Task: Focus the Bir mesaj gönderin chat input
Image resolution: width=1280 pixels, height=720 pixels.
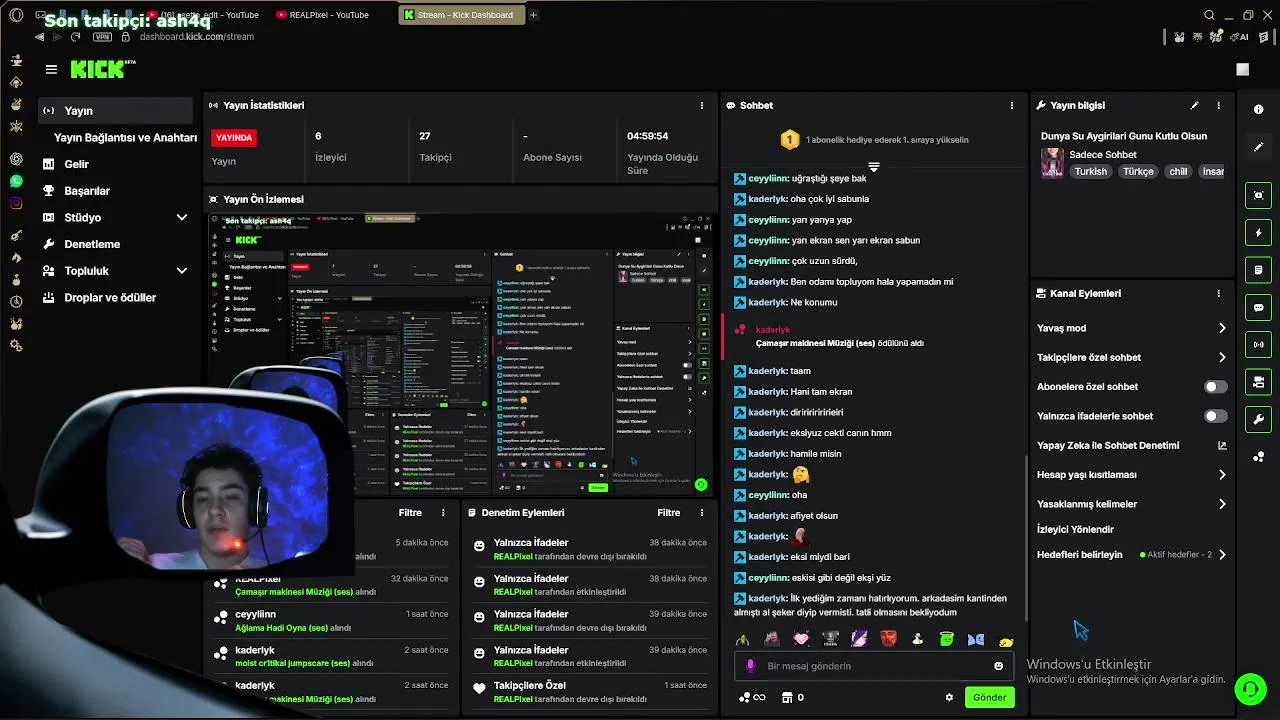Action: point(872,666)
